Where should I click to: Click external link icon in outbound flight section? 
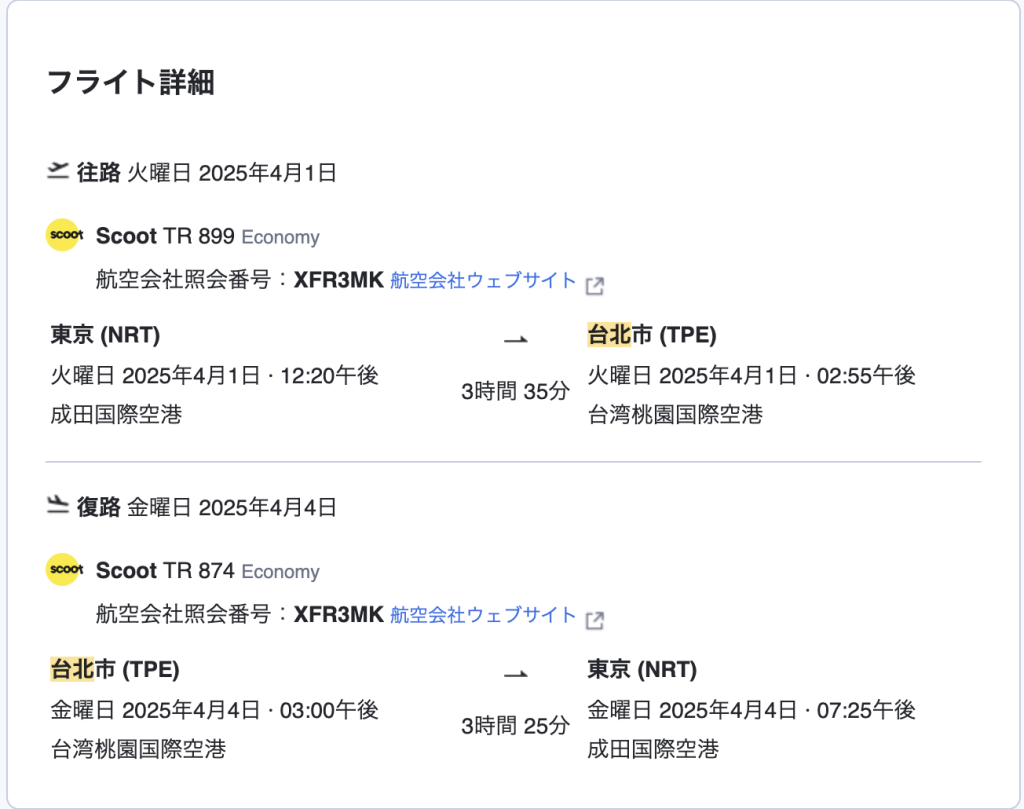pyautogui.click(x=595, y=286)
